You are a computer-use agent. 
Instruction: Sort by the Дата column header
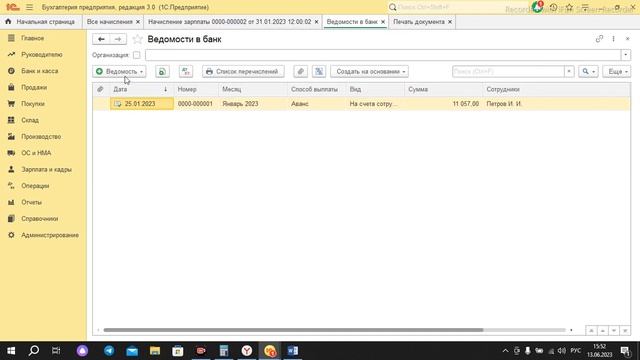coord(141,89)
